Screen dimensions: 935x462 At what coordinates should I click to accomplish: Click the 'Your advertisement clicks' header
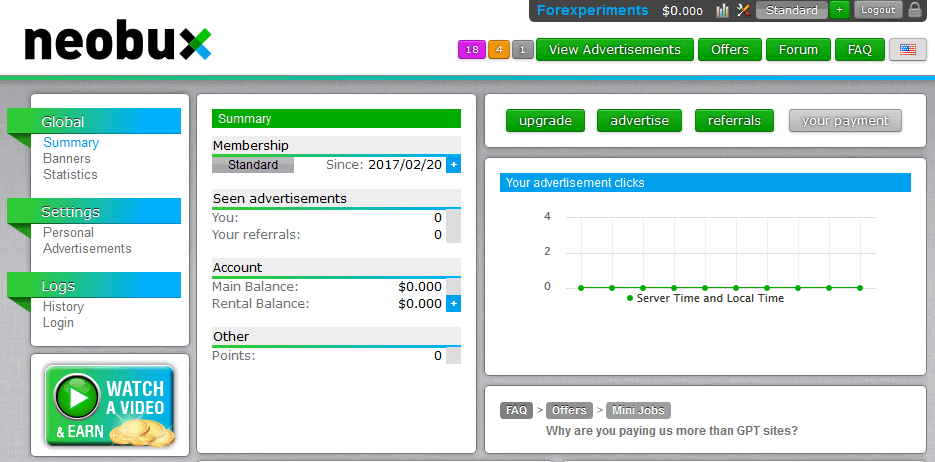pyautogui.click(x=705, y=182)
